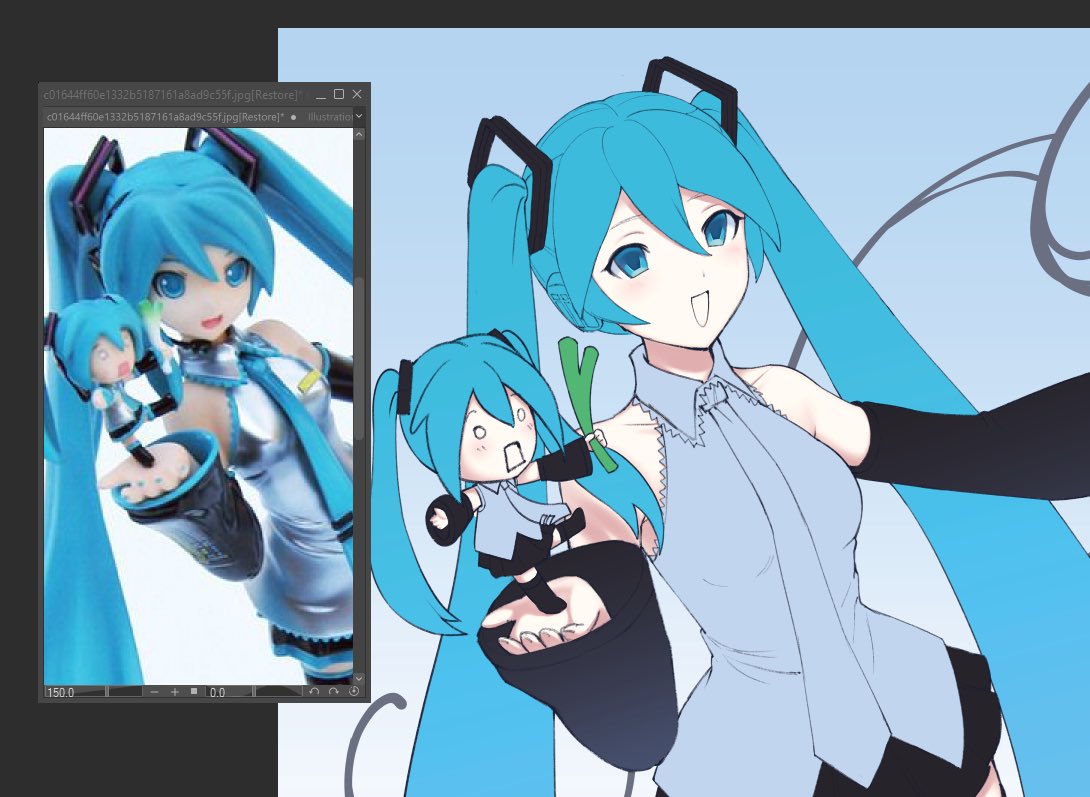The width and height of the screenshot is (1090, 797).
Task: Click the square fit-view icon beside zoom plus
Action: coord(194,691)
